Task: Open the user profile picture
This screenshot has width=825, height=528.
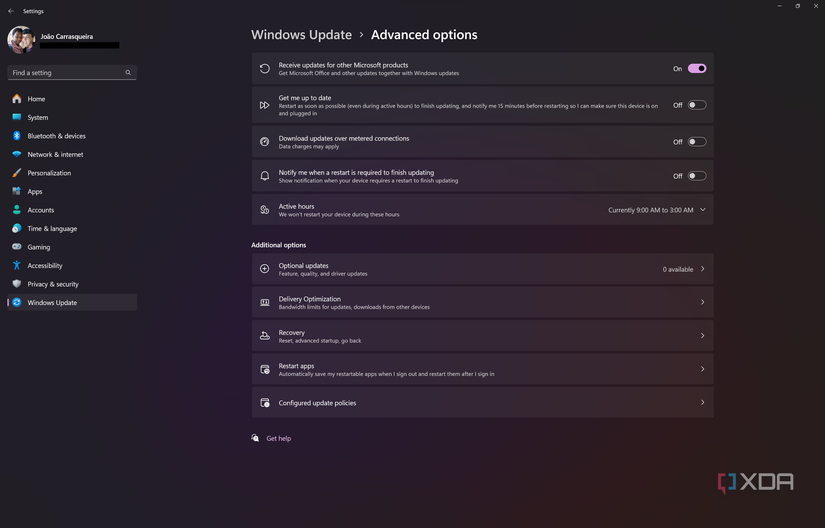Action: pos(21,40)
